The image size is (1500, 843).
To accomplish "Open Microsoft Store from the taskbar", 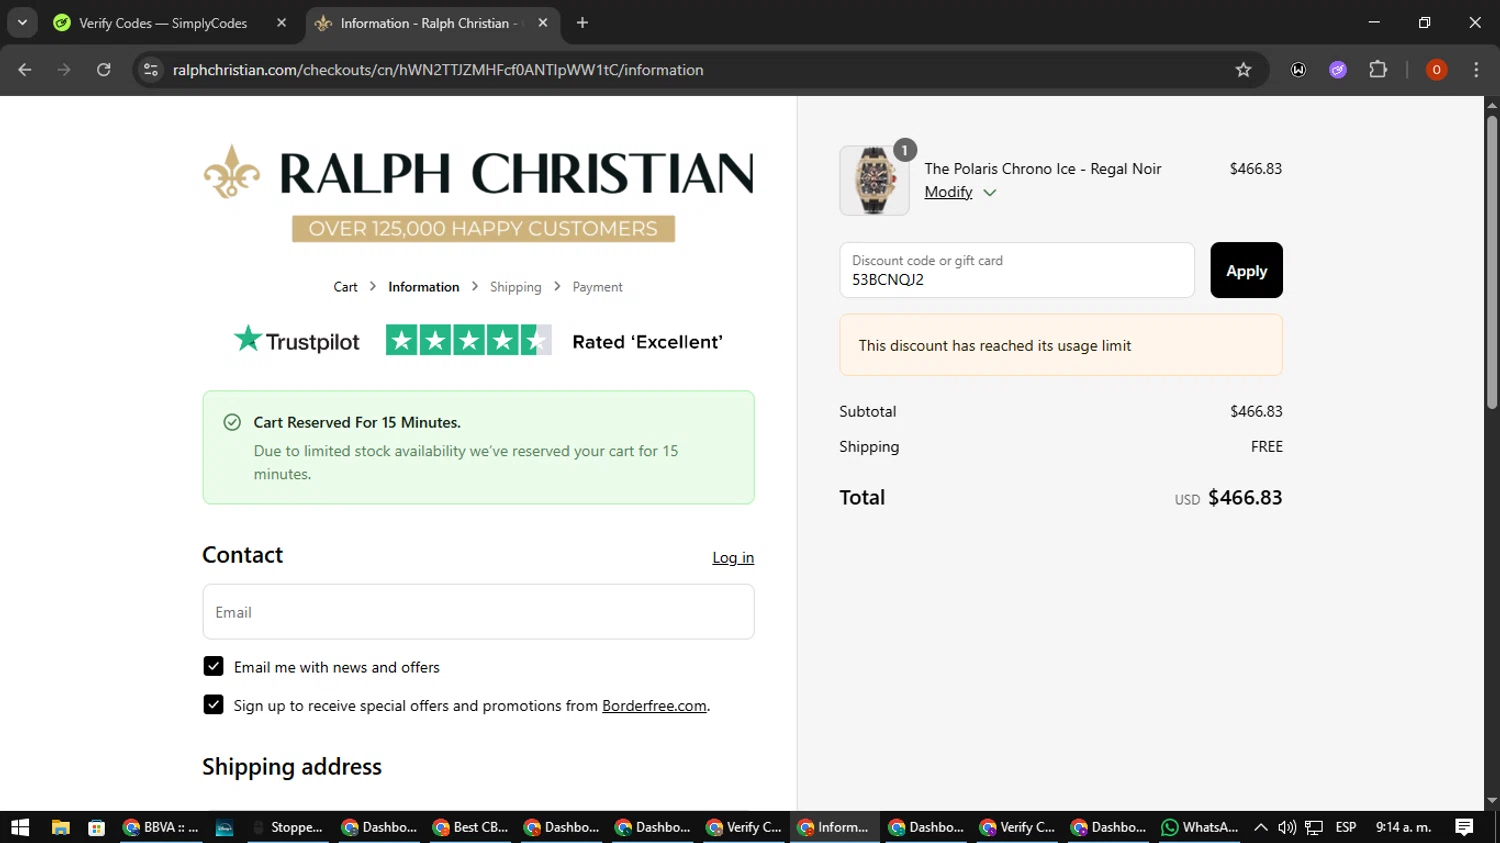I will 96,827.
